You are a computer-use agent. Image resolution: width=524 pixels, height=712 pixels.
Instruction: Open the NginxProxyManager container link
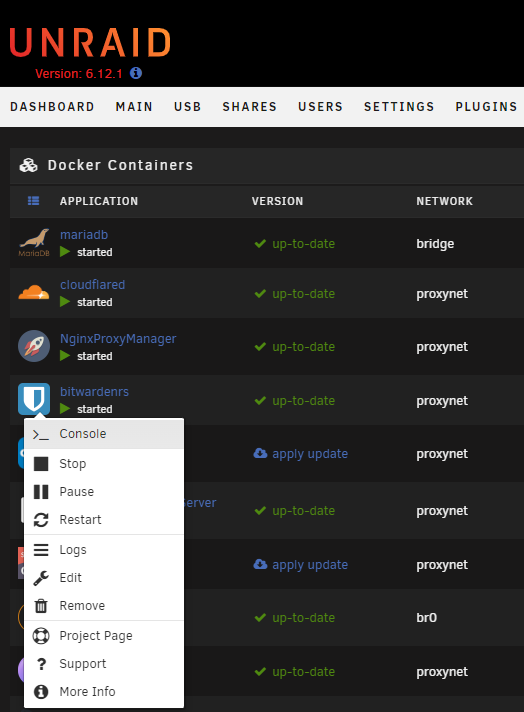click(118, 339)
